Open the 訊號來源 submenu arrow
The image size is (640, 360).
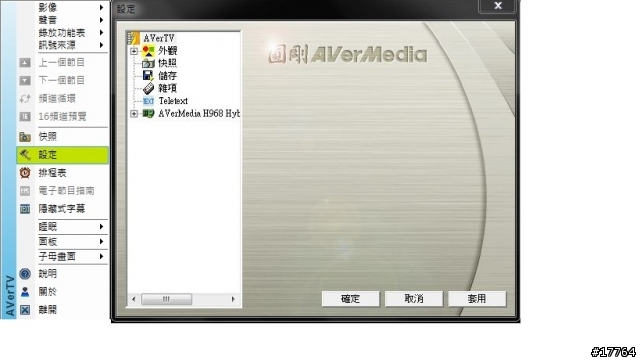pyautogui.click(x=101, y=45)
